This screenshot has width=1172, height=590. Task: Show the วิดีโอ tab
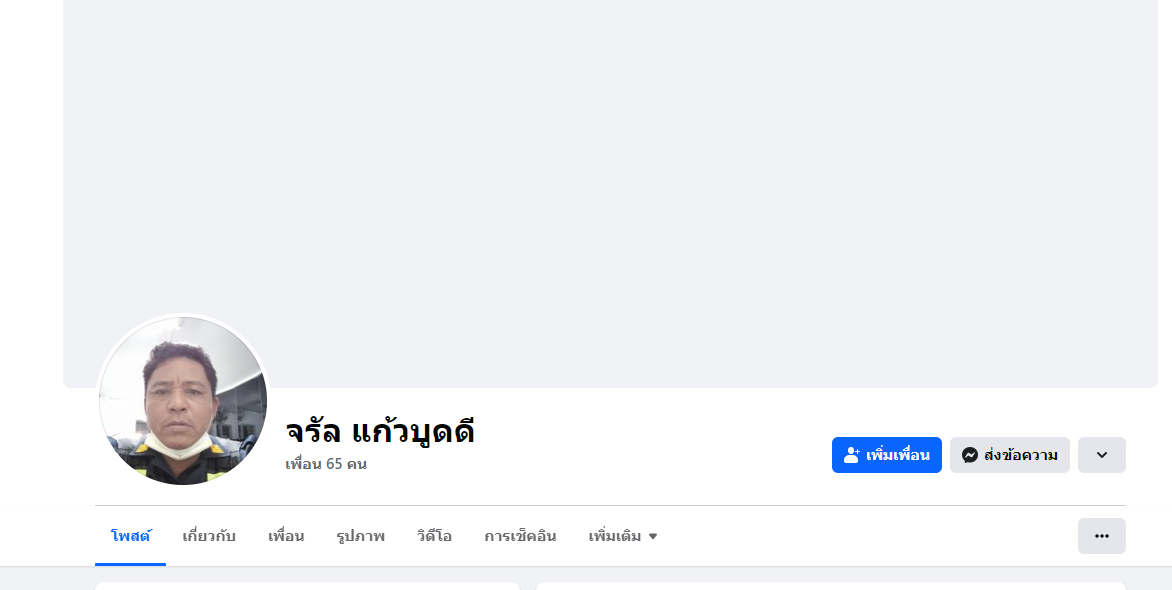tap(434, 536)
